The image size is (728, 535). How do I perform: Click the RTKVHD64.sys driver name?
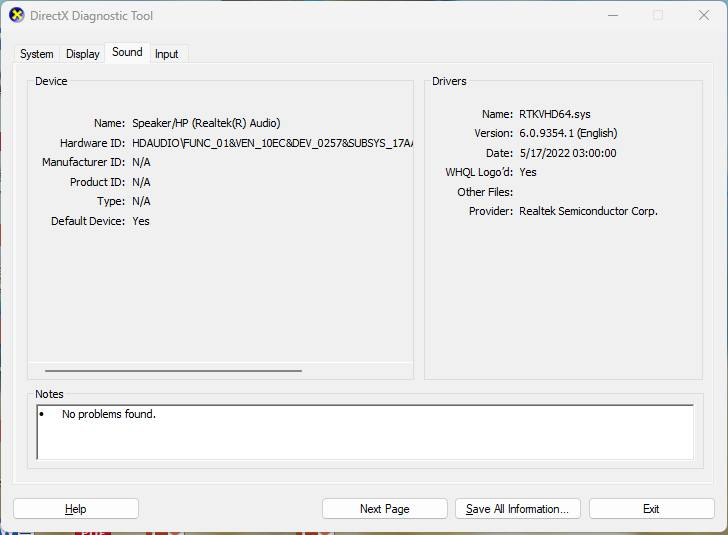coord(555,114)
